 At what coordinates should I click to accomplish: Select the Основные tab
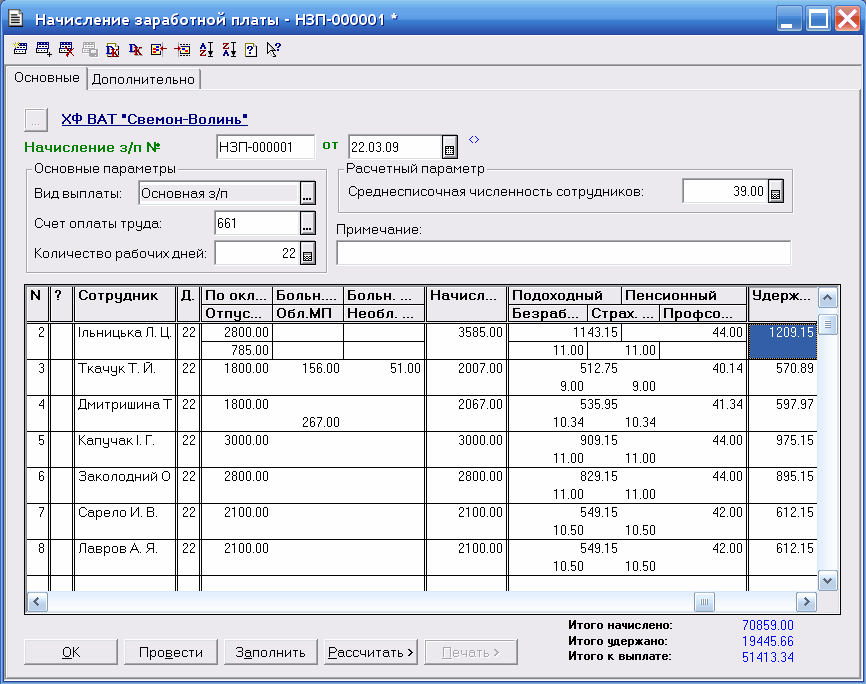pos(46,78)
